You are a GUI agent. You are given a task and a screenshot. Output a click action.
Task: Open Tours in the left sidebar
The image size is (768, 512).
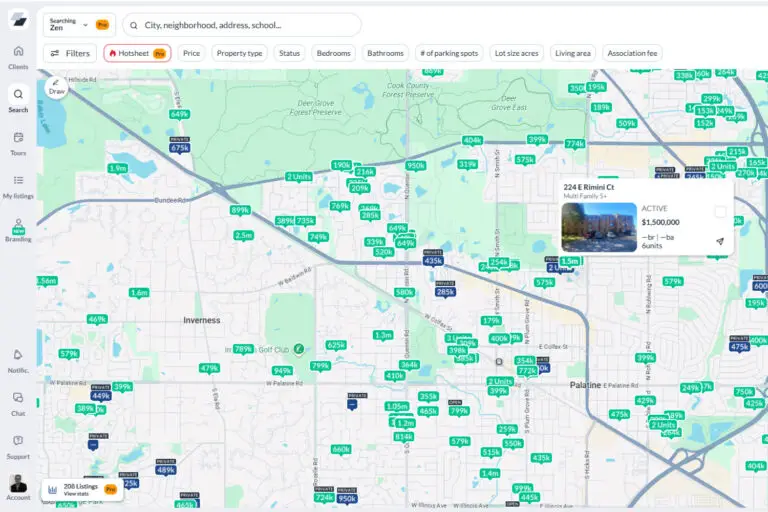pyautogui.click(x=18, y=142)
